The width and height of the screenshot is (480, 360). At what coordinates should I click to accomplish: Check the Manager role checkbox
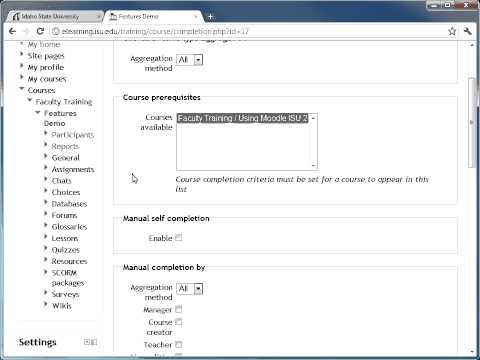click(179, 309)
